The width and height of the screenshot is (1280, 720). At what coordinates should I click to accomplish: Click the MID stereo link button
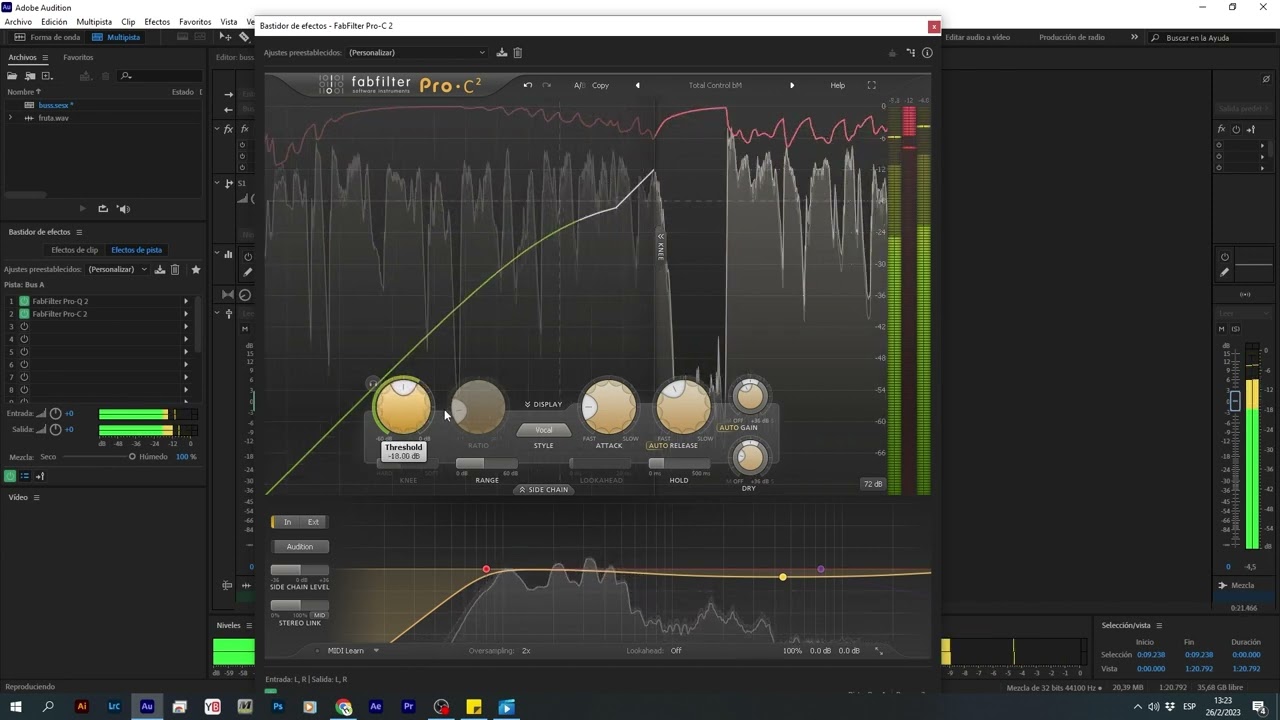(319, 615)
